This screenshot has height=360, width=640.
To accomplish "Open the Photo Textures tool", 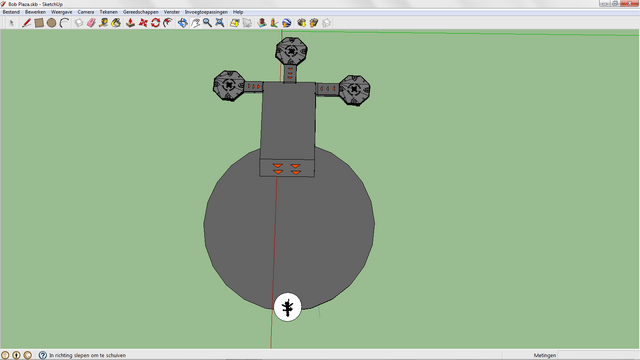I will coord(274,23).
